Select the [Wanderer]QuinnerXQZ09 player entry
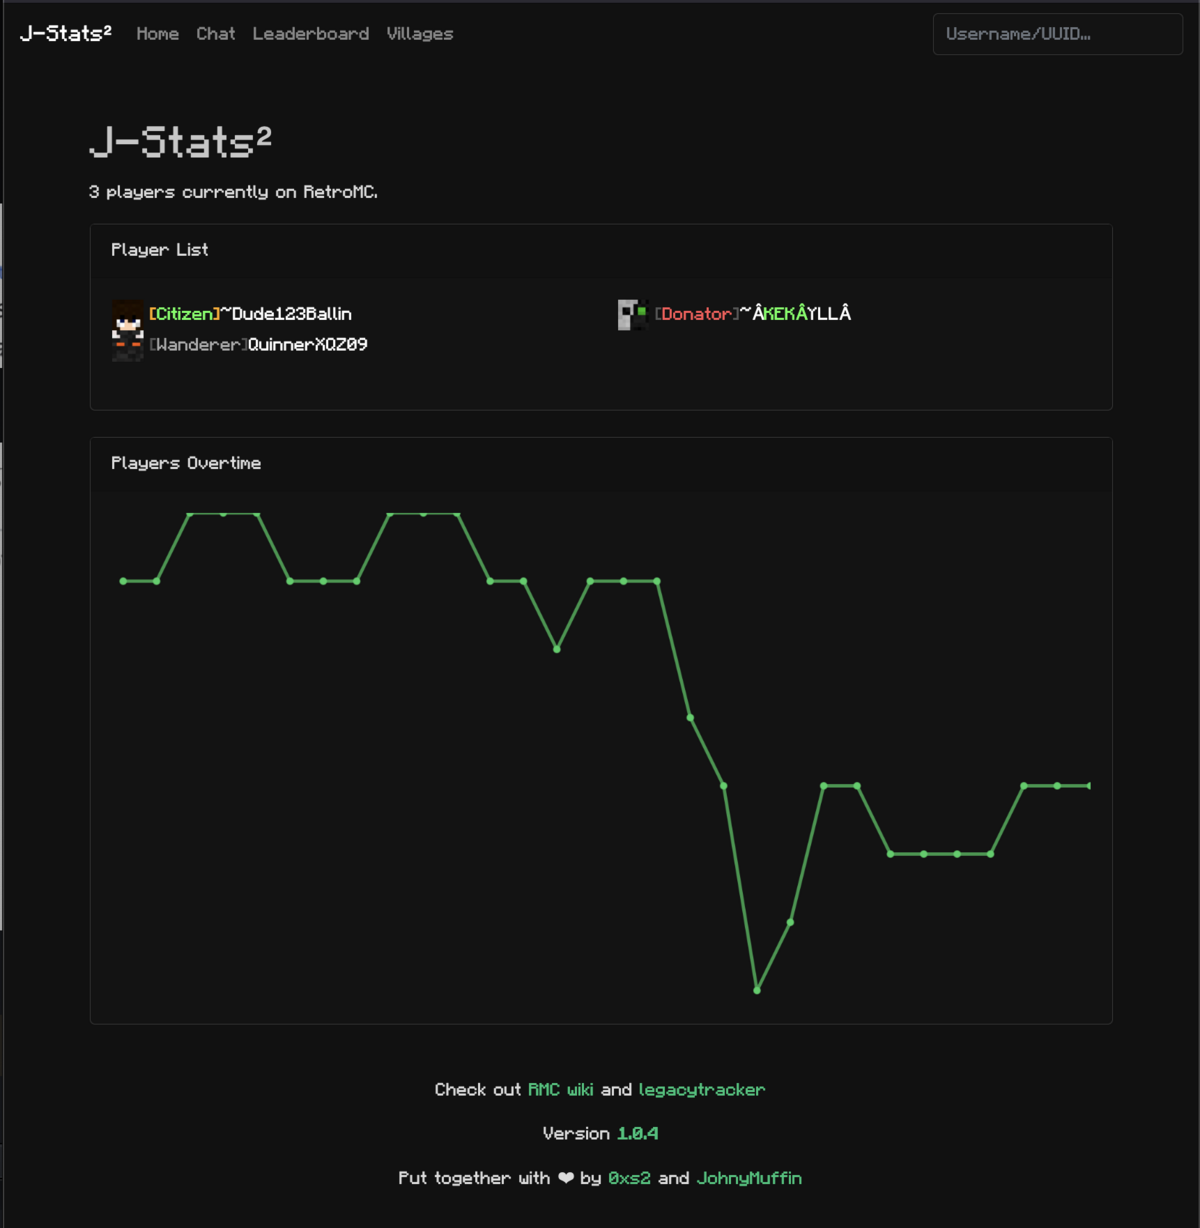The height and width of the screenshot is (1228, 1200). point(257,344)
